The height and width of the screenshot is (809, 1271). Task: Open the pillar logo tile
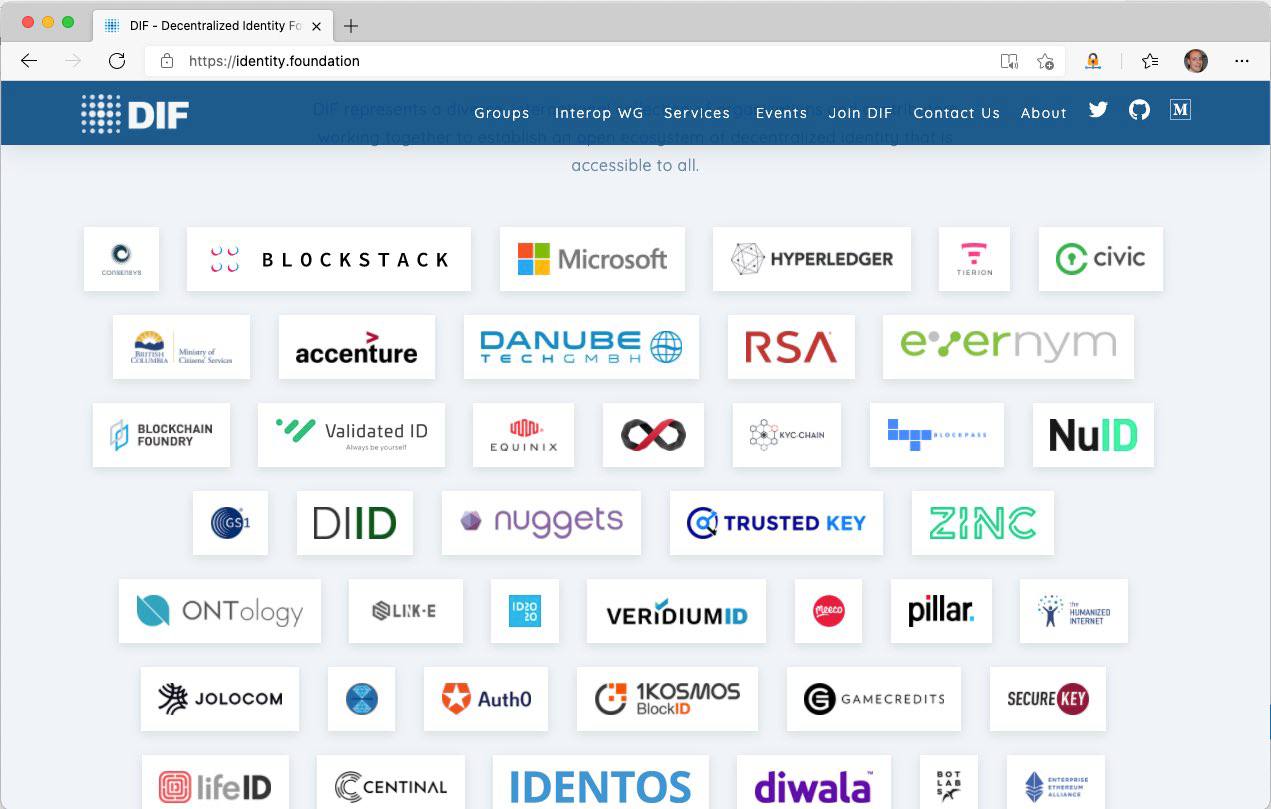click(x=941, y=611)
